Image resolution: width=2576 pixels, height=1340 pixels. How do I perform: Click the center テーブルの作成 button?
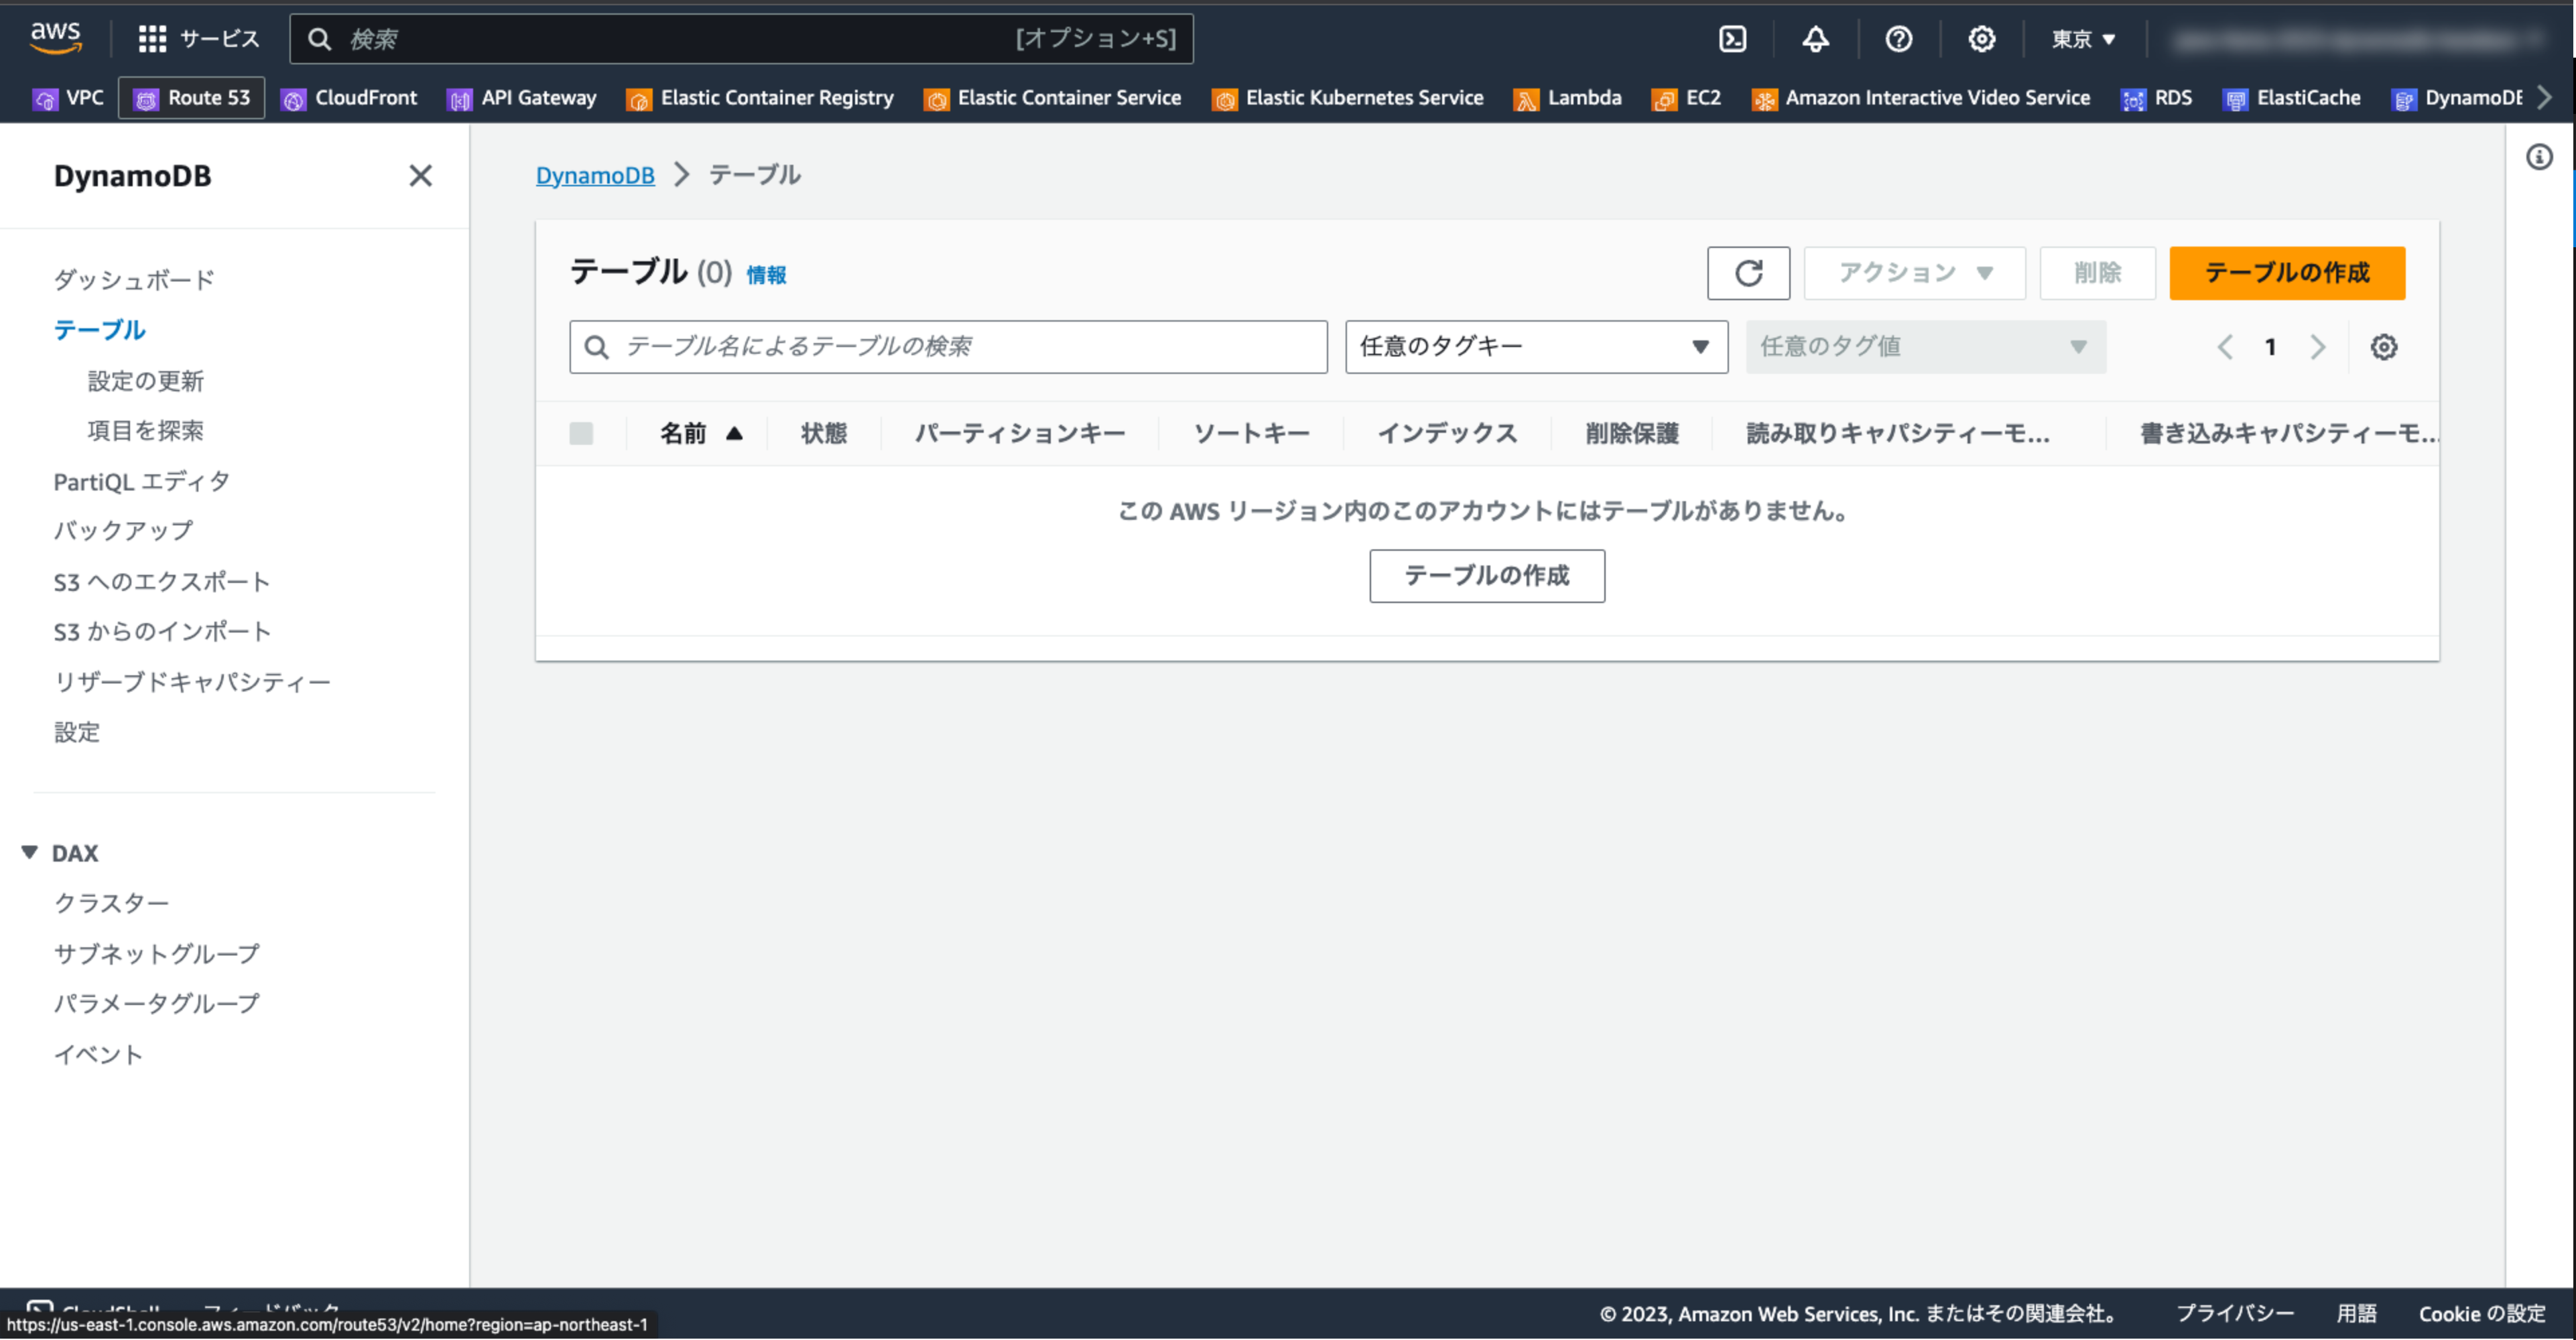coord(1487,576)
